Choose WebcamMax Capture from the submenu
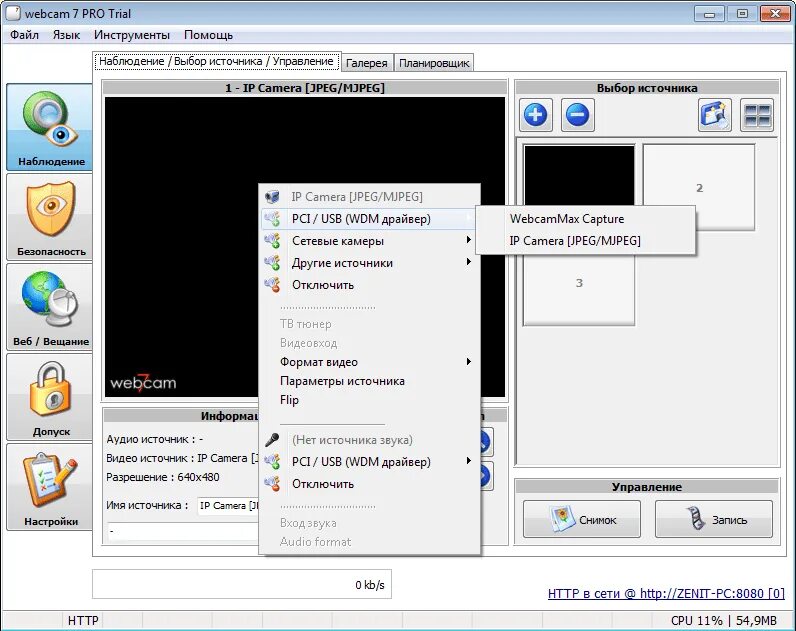This screenshot has width=796, height=631. pos(585,219)
